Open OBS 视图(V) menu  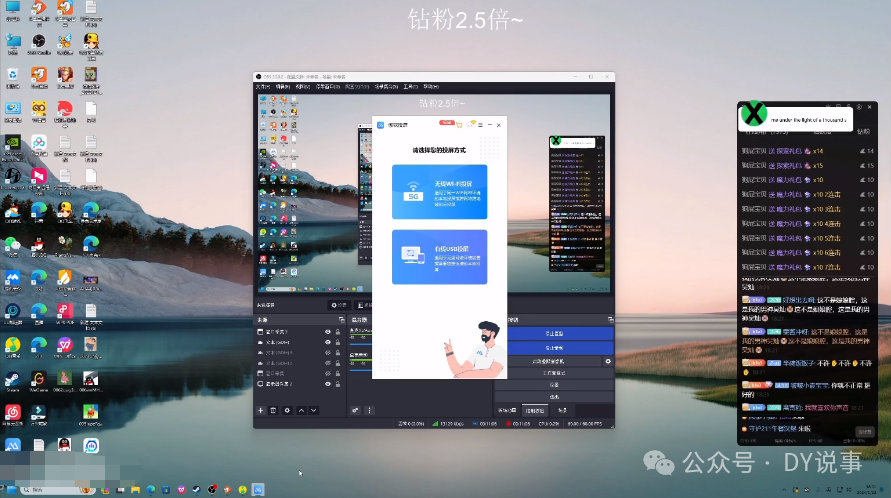(303, 87)
